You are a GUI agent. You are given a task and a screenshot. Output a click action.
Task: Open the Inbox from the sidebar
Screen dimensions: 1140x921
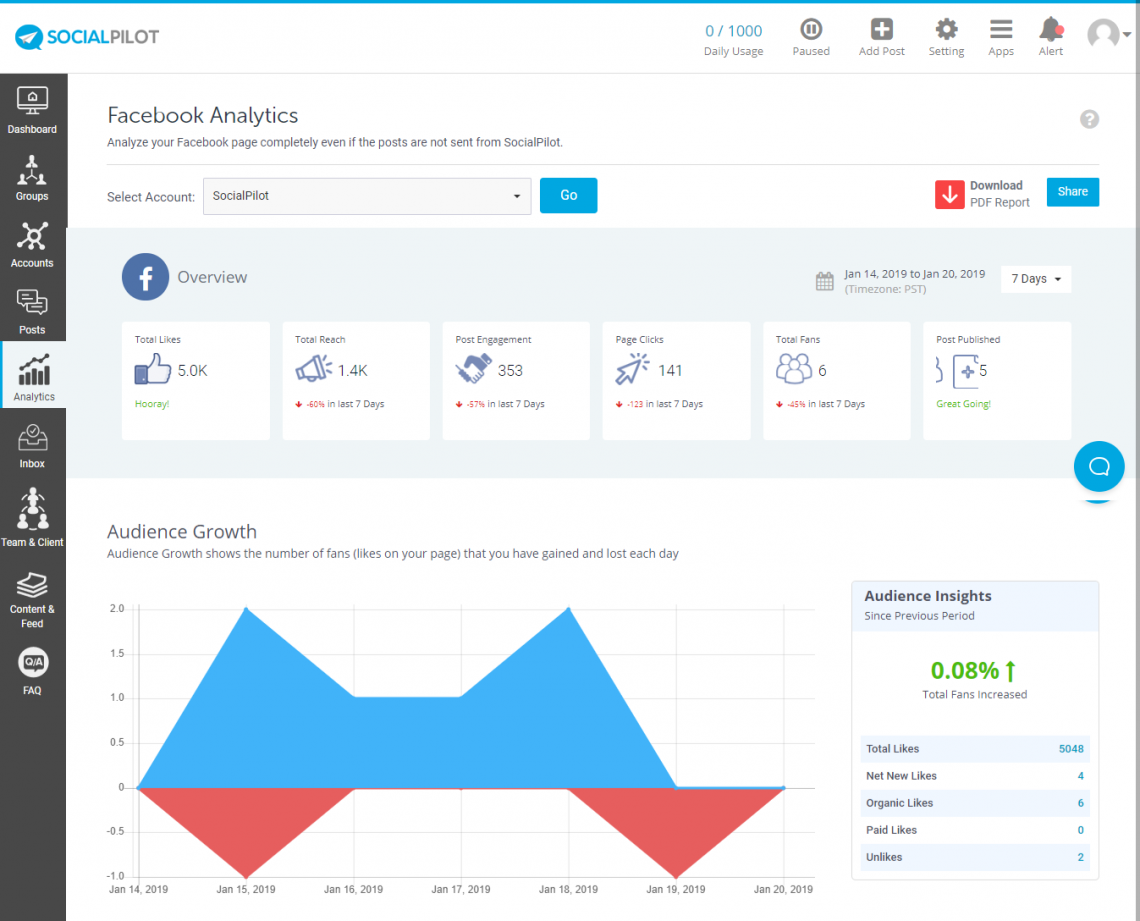(x=32, y=444)
